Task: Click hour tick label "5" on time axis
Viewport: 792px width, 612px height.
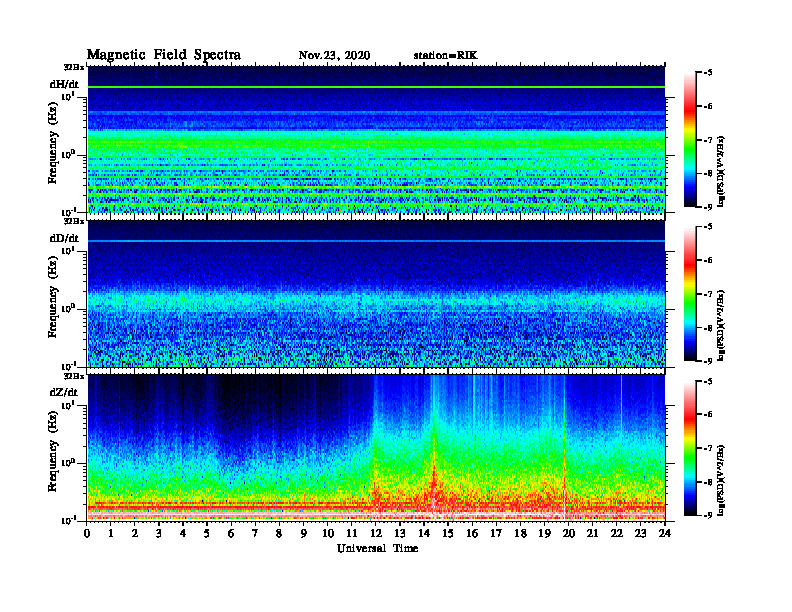Action: tap(207, 533)
